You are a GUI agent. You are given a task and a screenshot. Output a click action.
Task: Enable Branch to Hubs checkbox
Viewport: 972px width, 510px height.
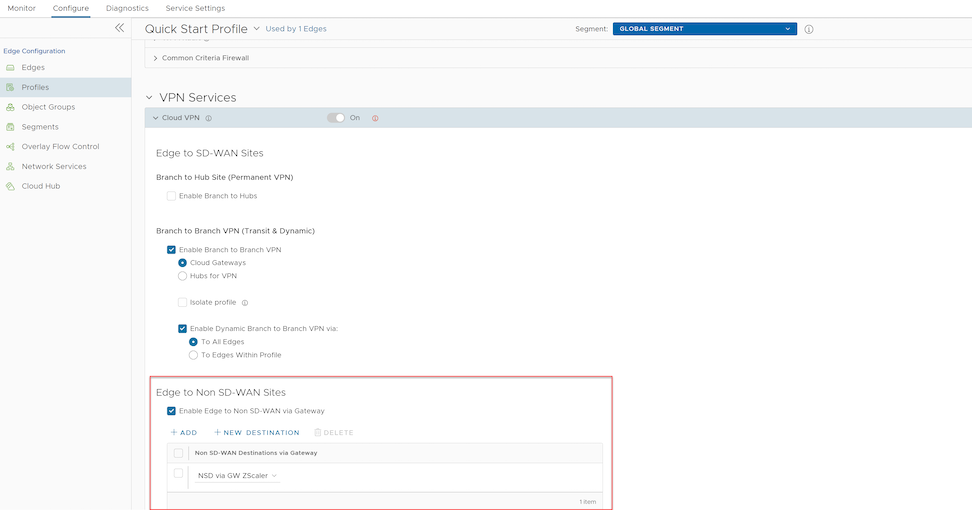[172, 196]
